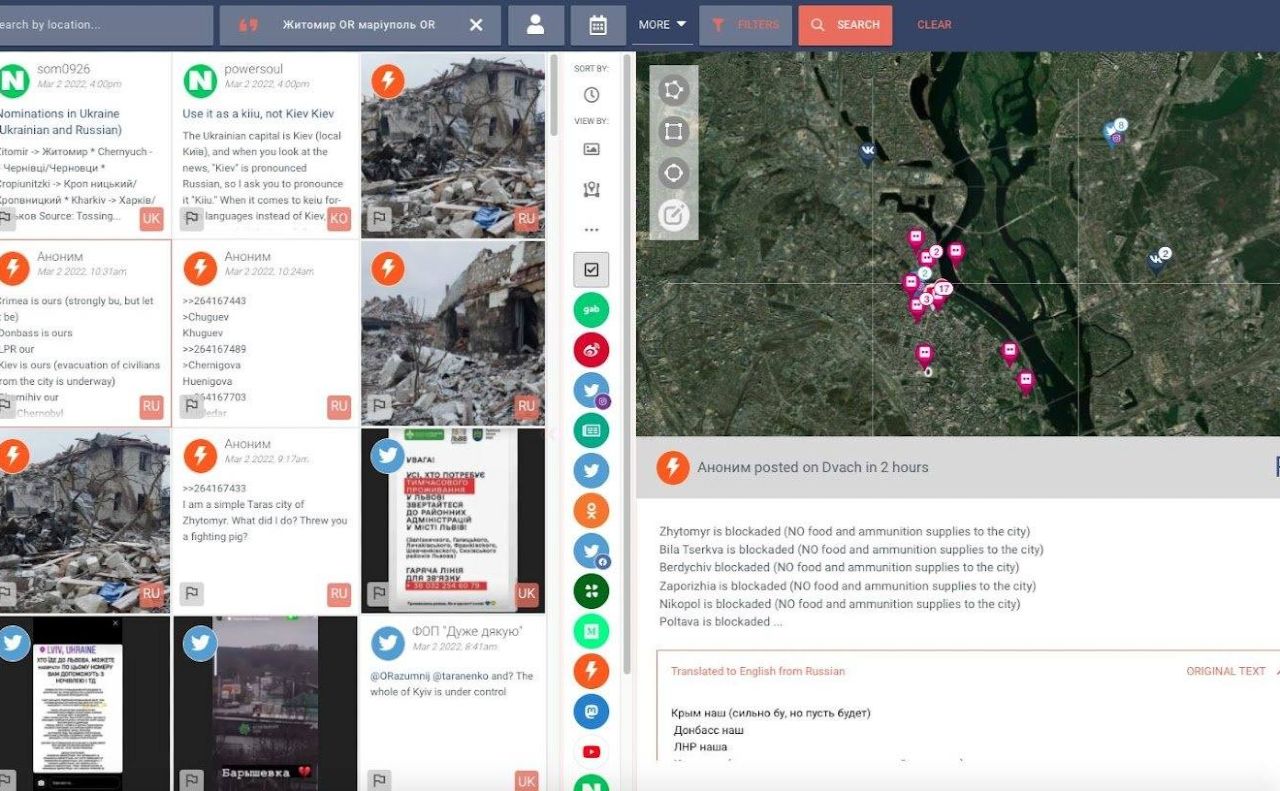Viewport: 1280px width, 791px height.
Task: Toggle the Weibo source filter
Action: pos(591,350)
